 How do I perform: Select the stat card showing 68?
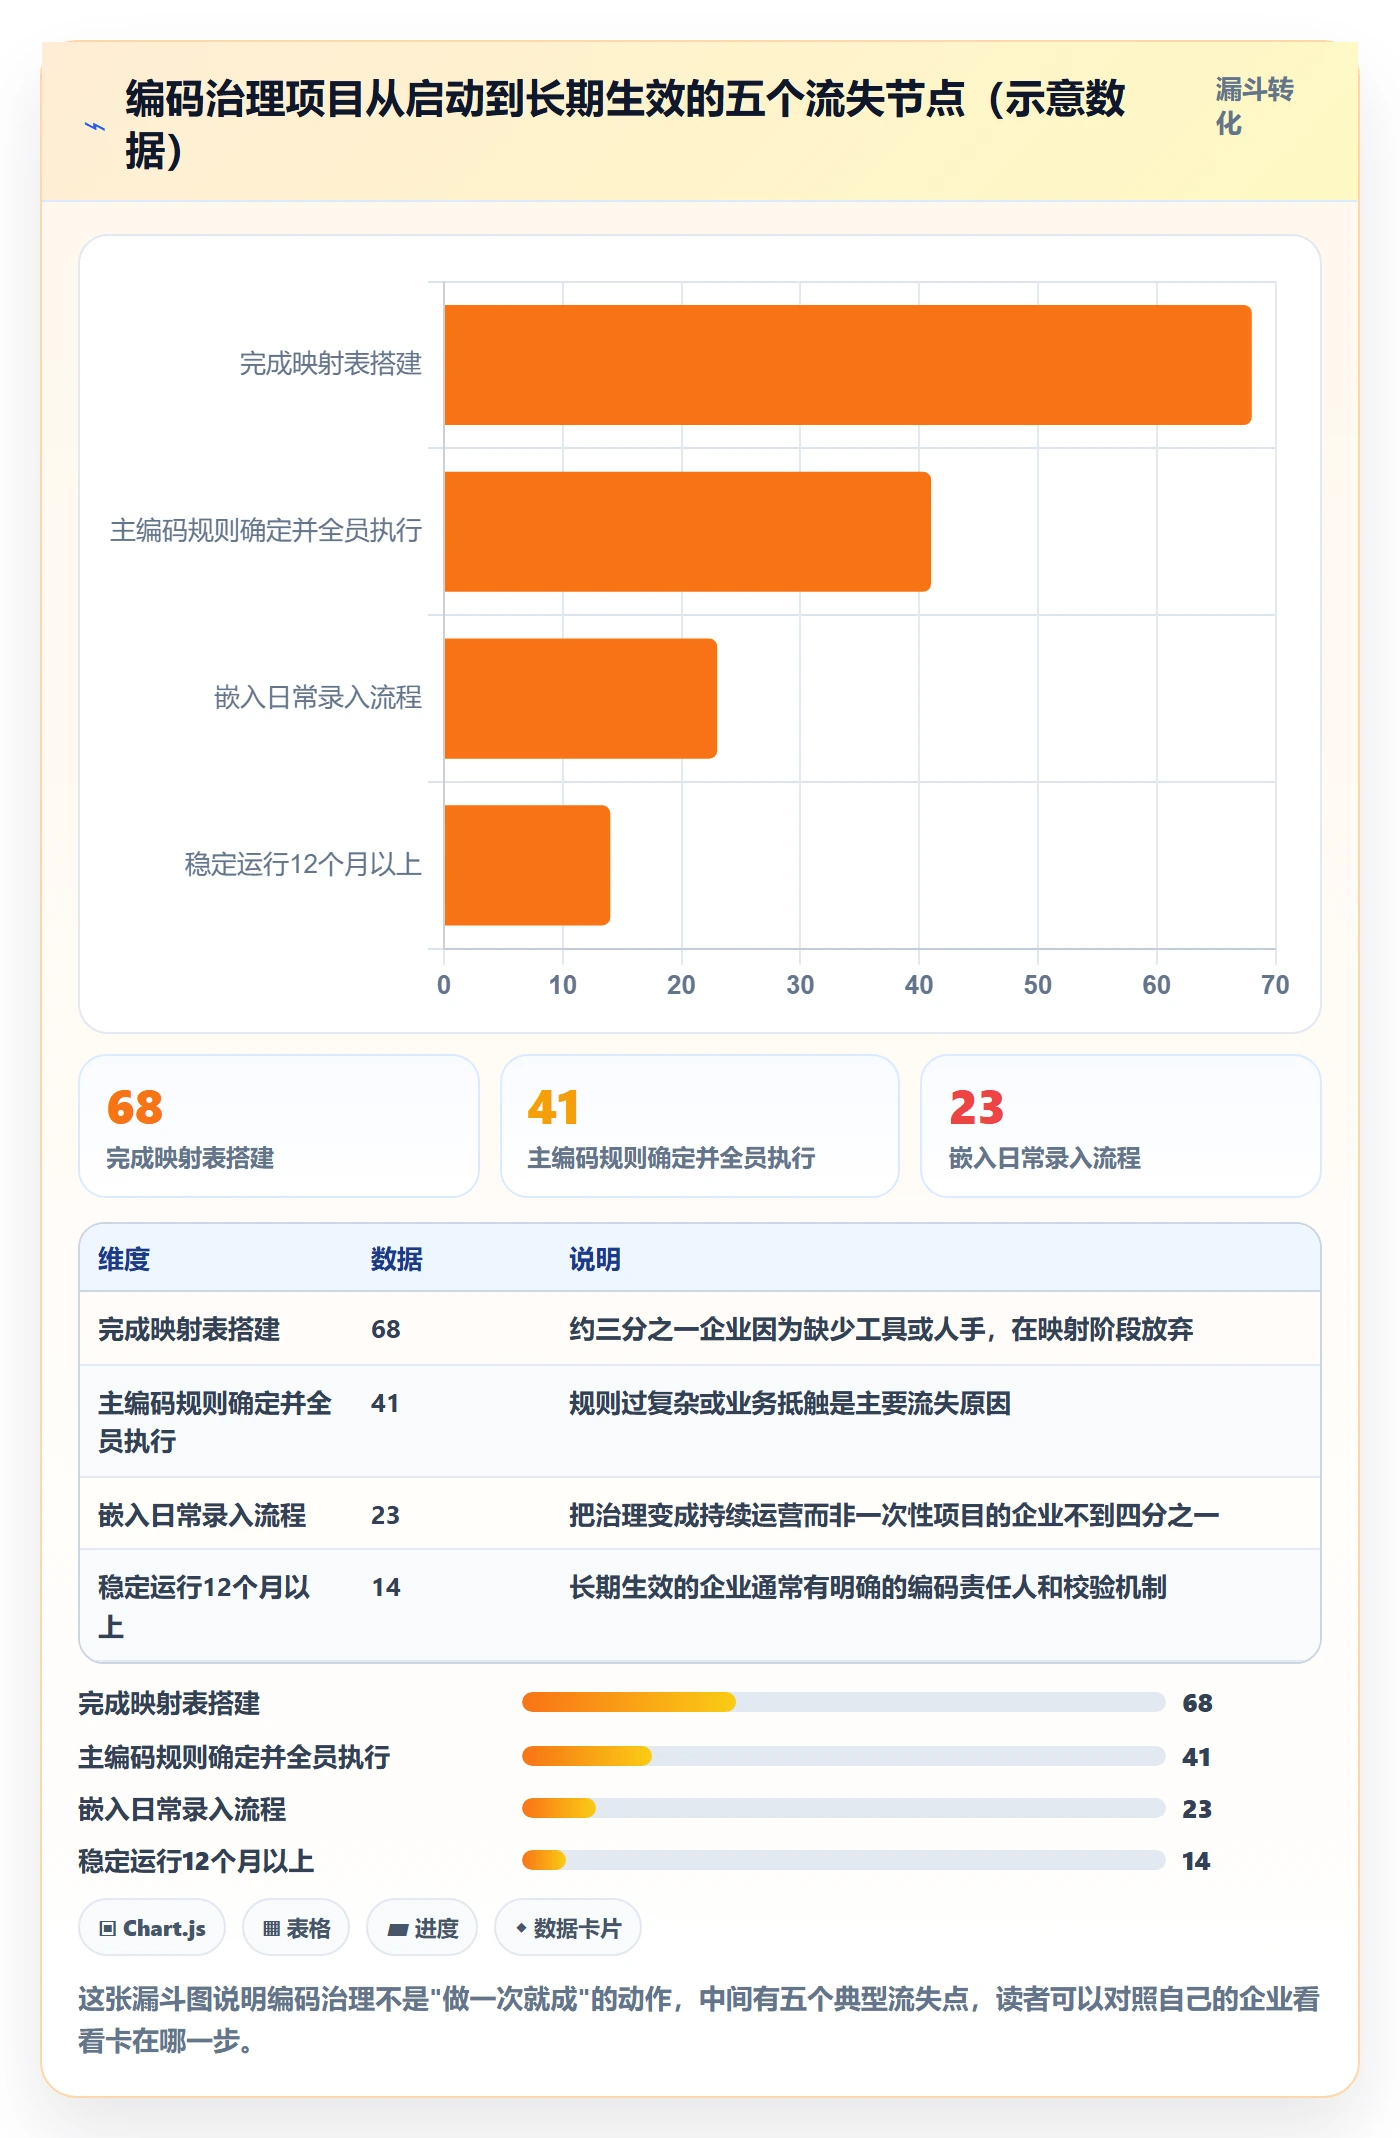[279, 1126]
